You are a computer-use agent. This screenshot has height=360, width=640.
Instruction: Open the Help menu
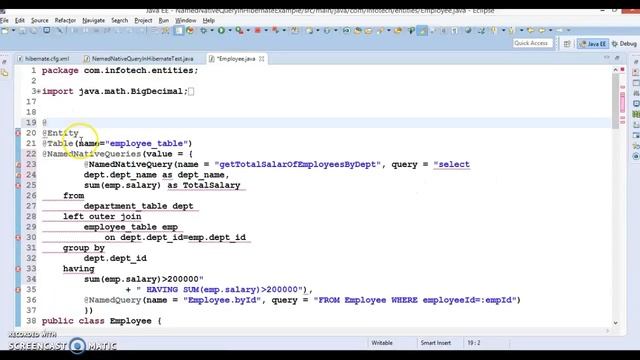[209, 20]
